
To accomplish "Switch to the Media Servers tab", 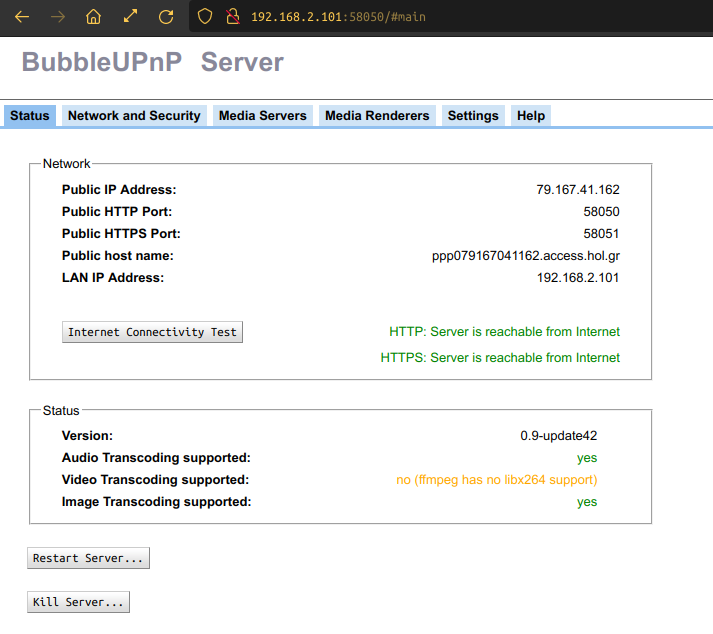I will tap(263, 116).
